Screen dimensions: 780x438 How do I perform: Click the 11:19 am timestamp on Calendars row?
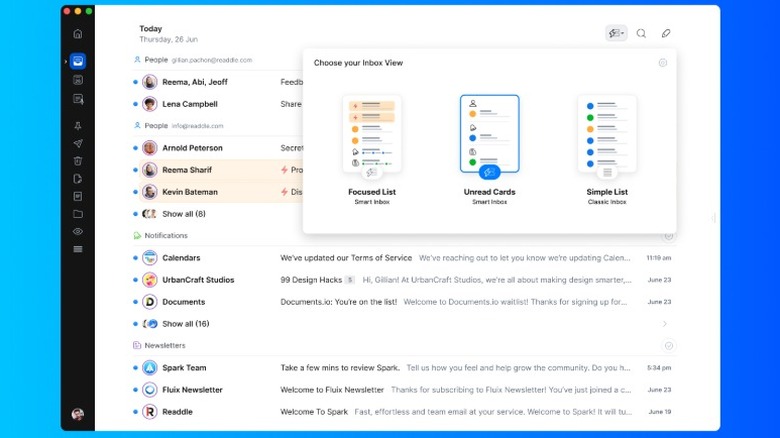(659, 258)
